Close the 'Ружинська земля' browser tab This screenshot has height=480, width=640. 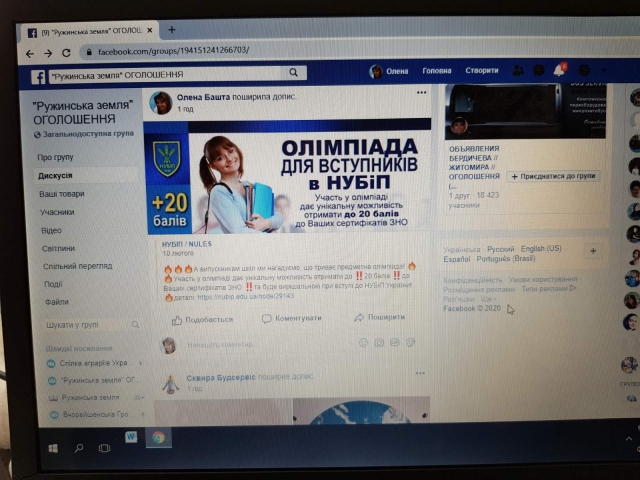(x=150, y=31)
